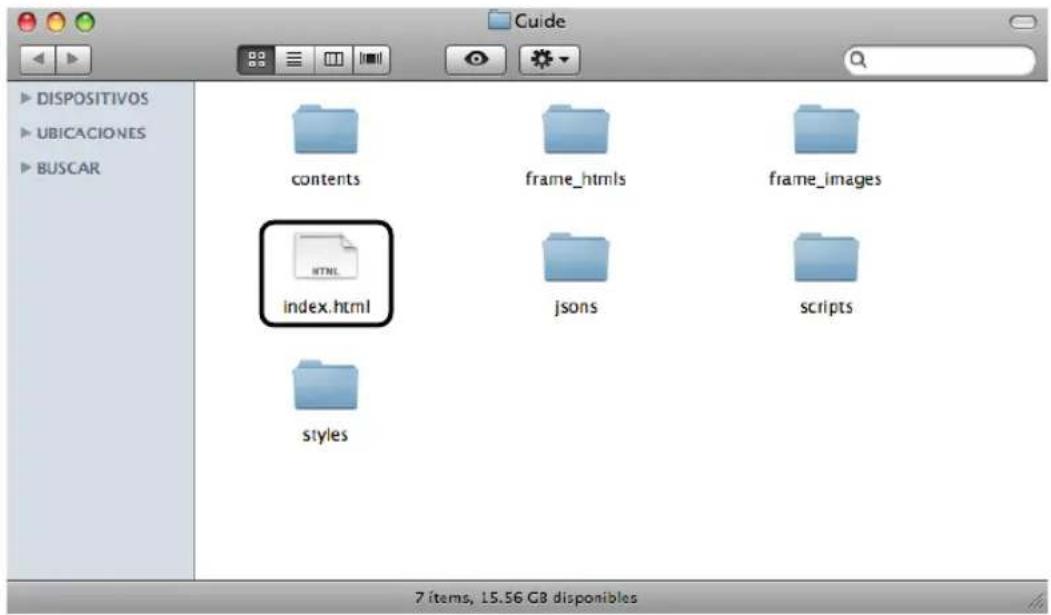Viewport: 1051px width, 615px height.
Task: Go back with the left arrow button
Action: 38,59
